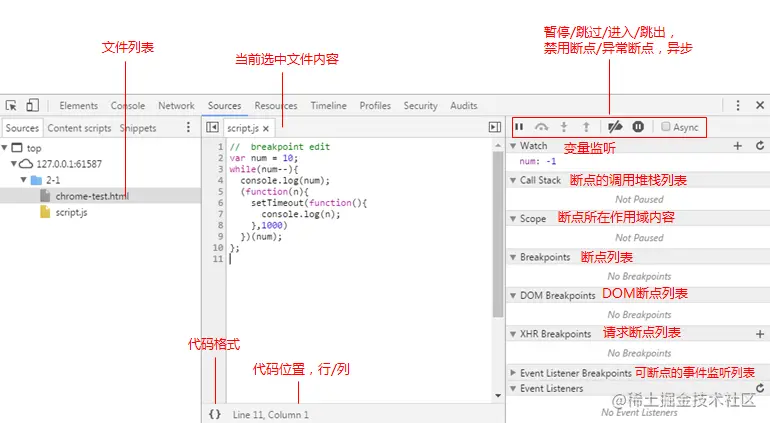Image resolution: width=770 pixels, height=423 pixels.
Task: Collapse the 2-1 folder node
Action: (x=24, y=180)
